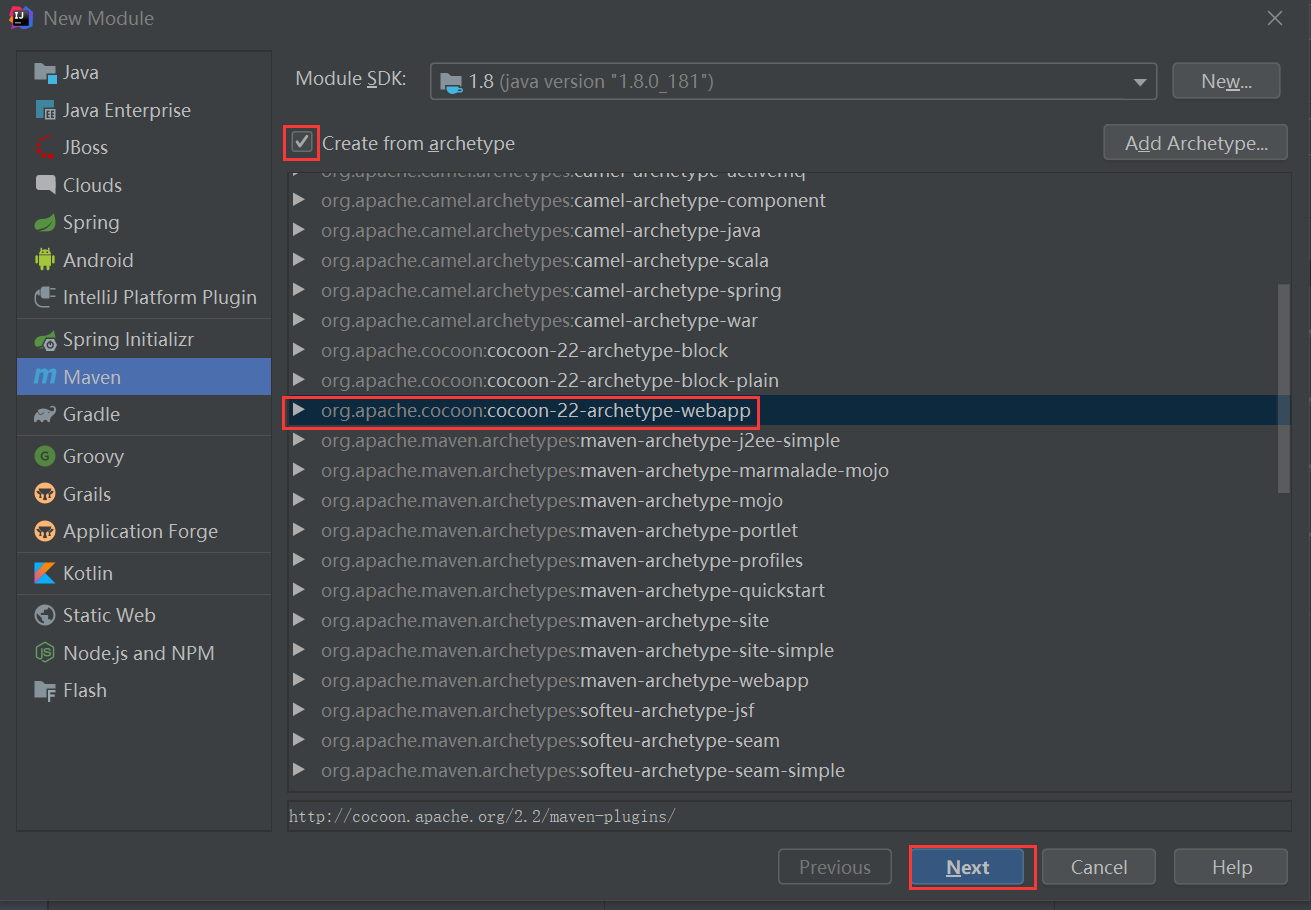Click the Java module type icon
The image size is (1311, 910).
point(45,73)
